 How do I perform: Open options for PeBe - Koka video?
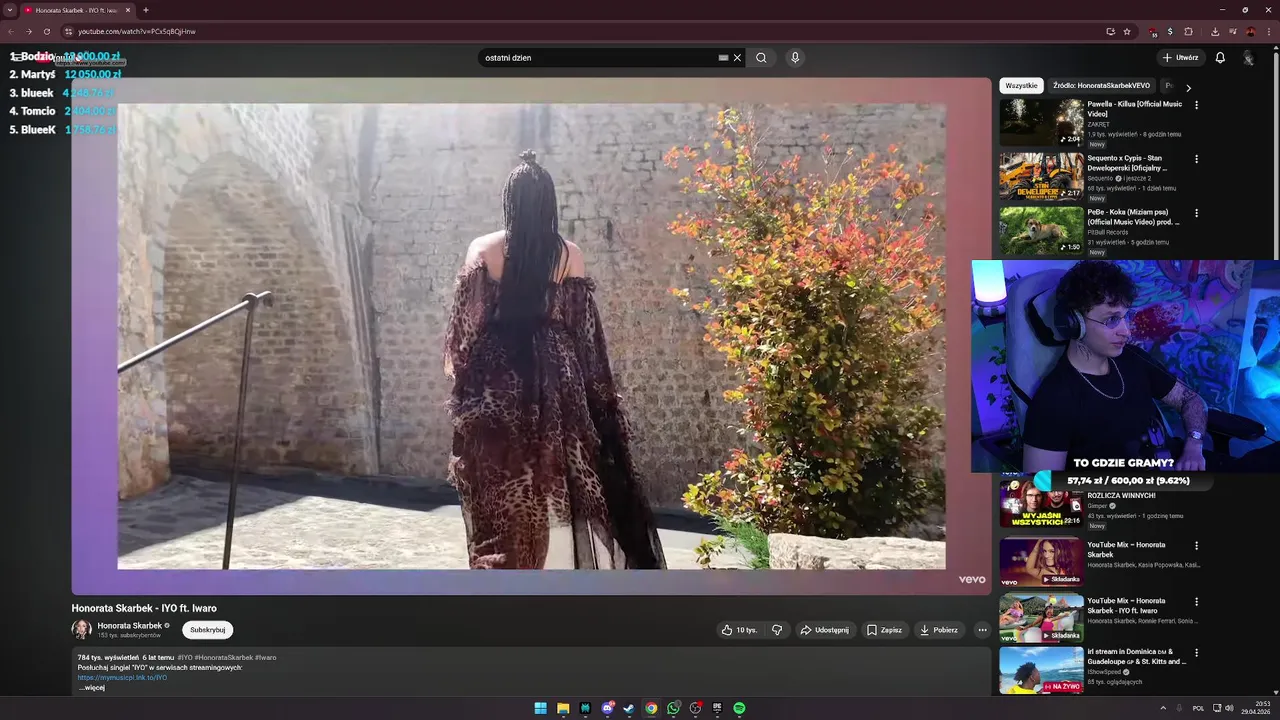tap(1196, 213)
